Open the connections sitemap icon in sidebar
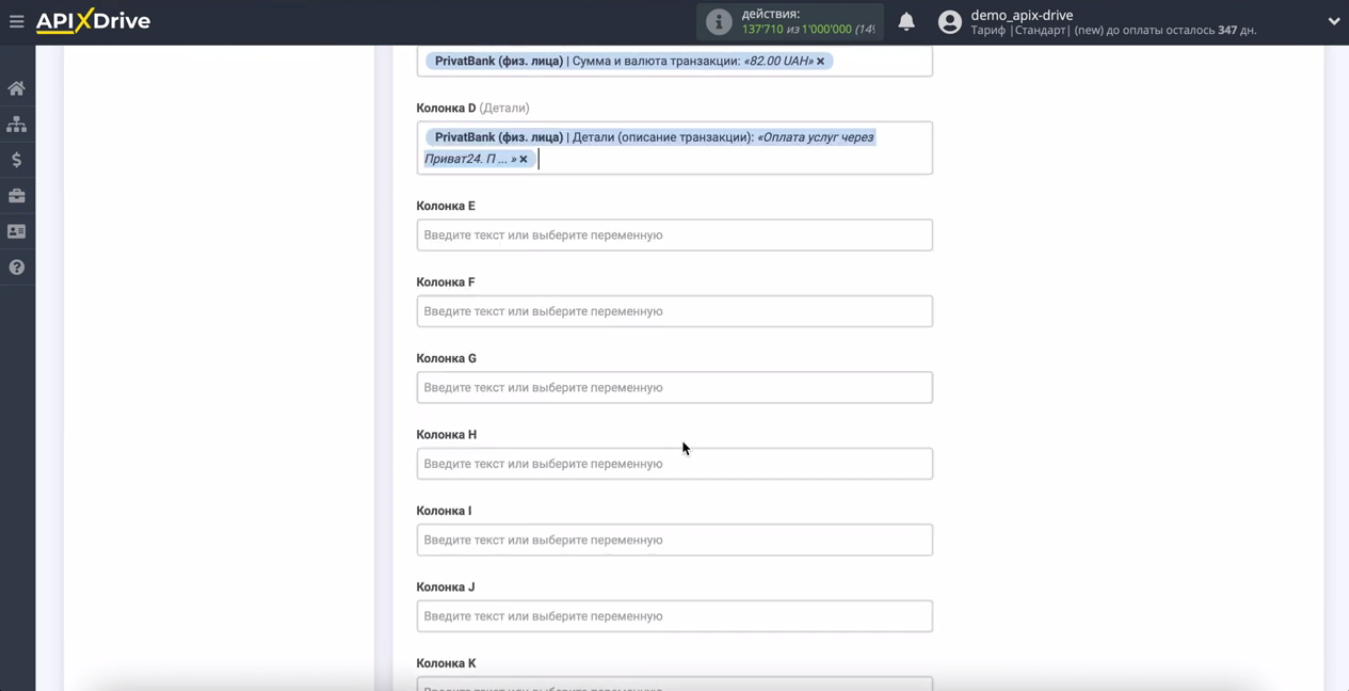This screenshot has width=1349, height=691. point(17,124)
